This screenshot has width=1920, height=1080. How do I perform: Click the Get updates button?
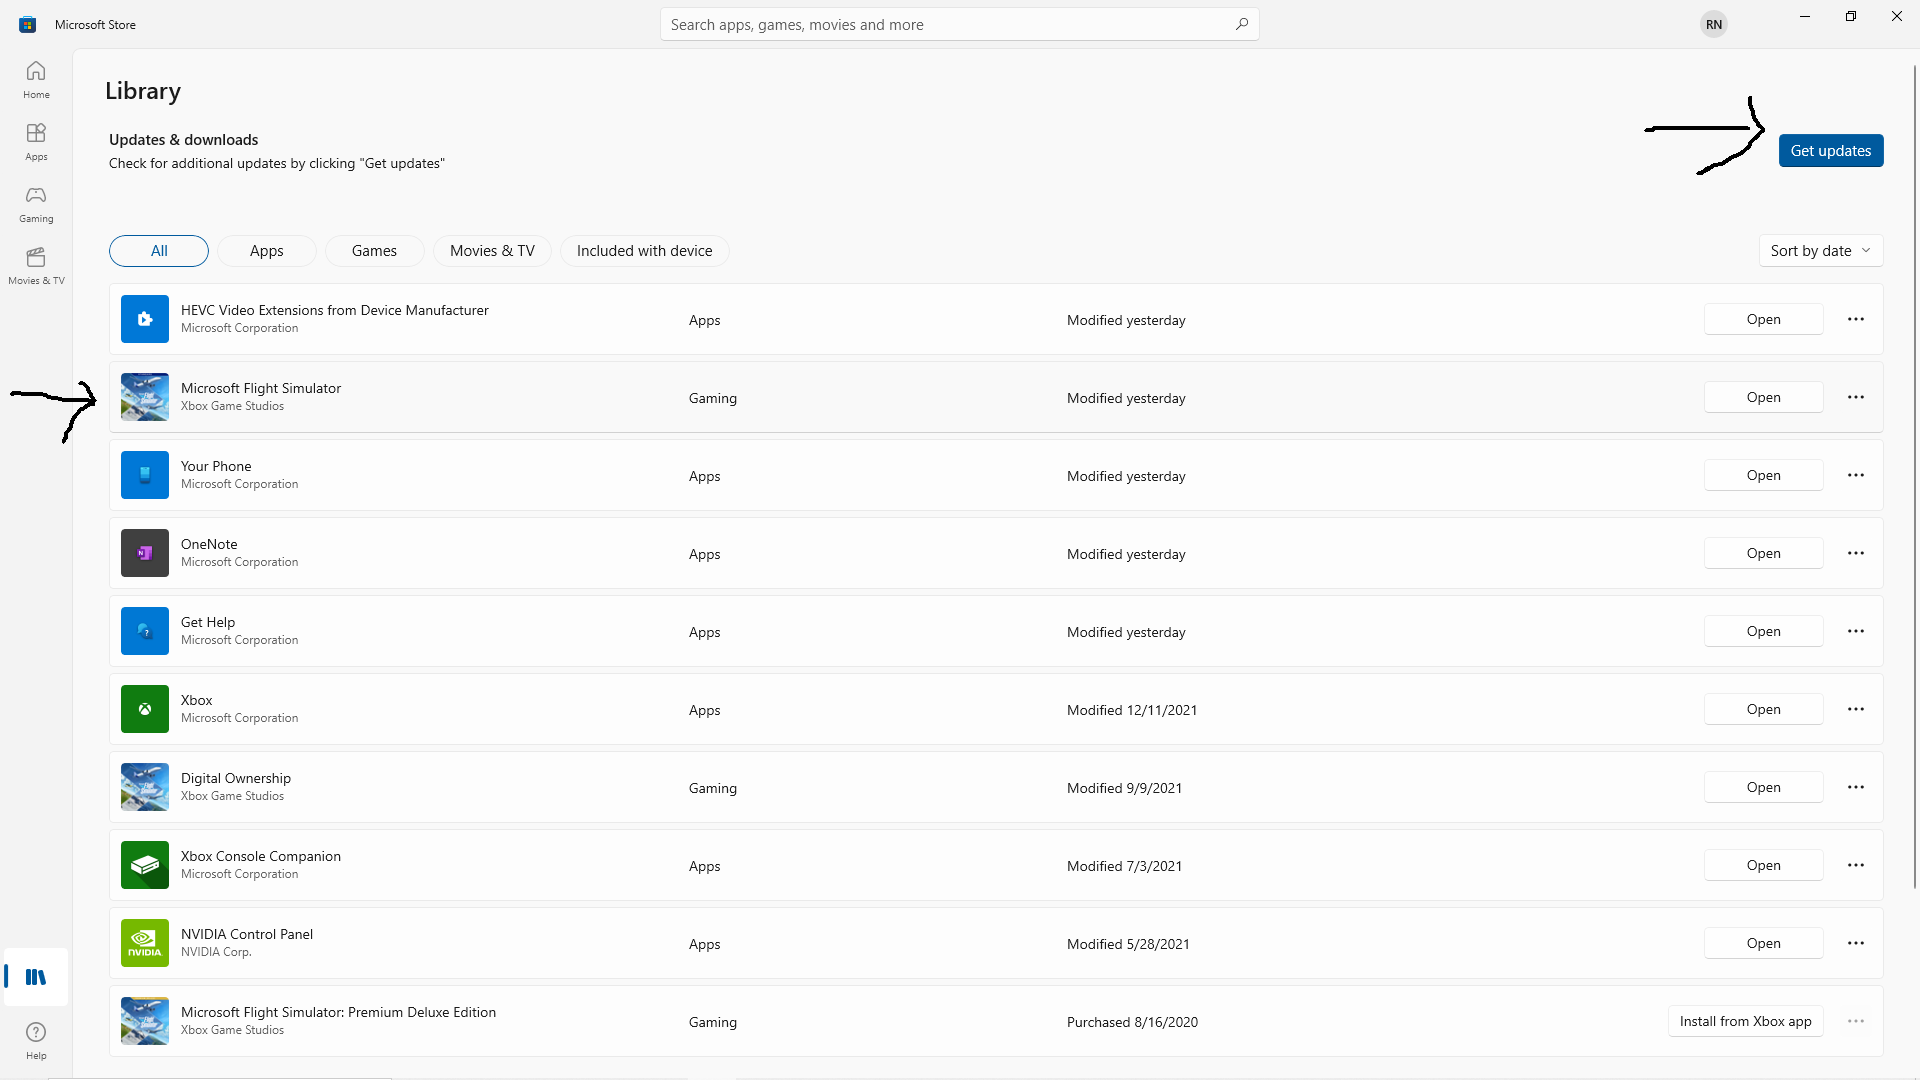(x=1831, y=151)
